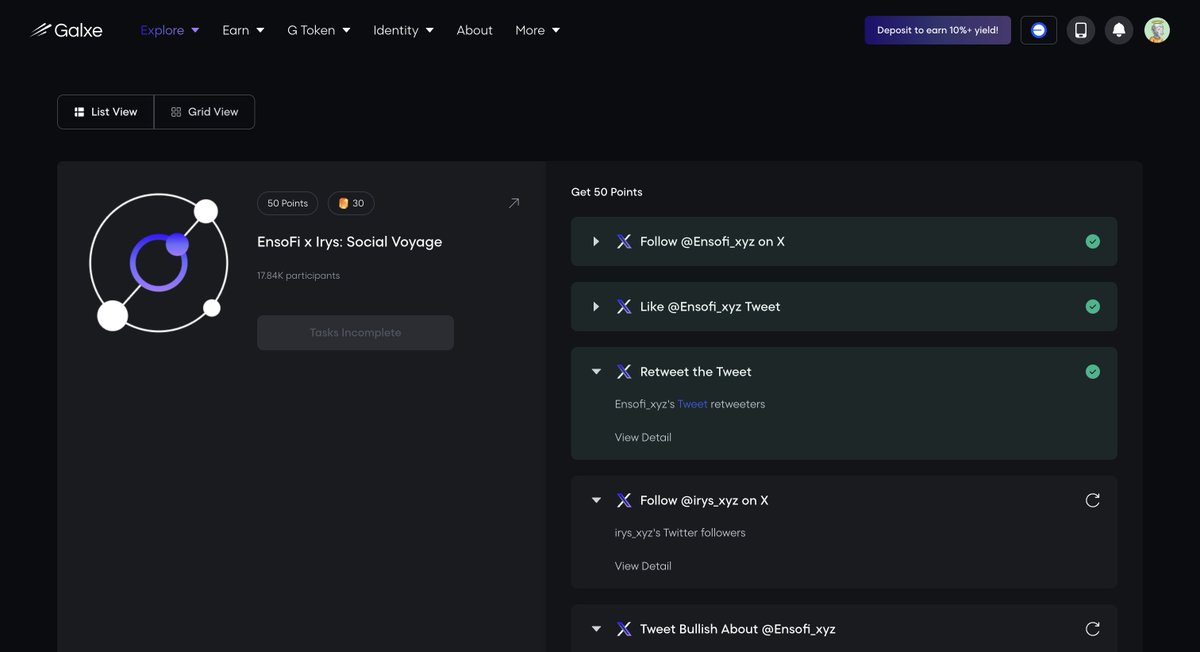This screenshot has height=652, width=1200.
Task: Click the 17.84K participants text
Action: [x=298, y=275]
